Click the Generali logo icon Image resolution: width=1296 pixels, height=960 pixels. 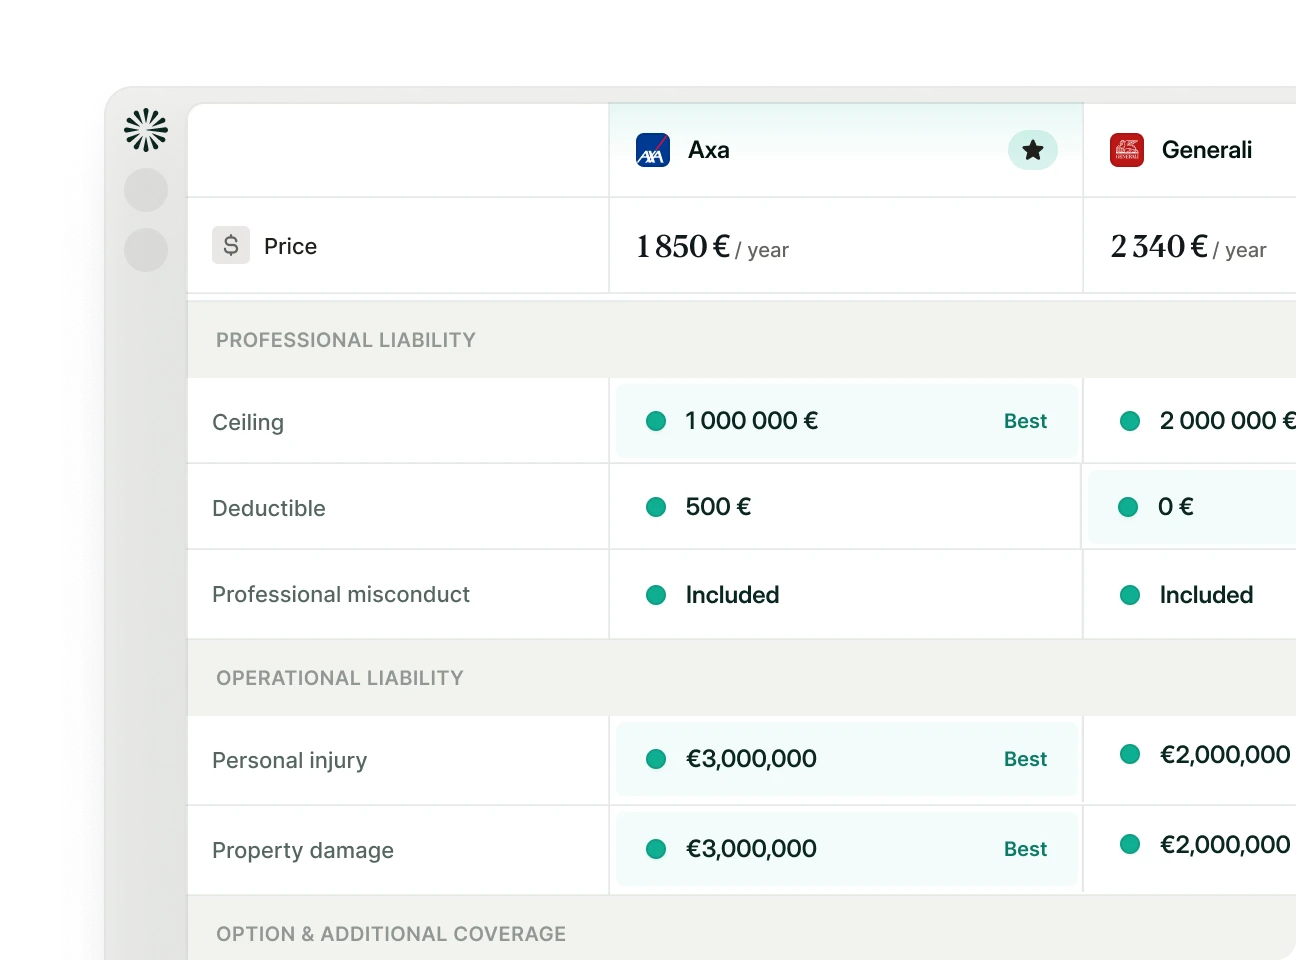(1127, 150)
